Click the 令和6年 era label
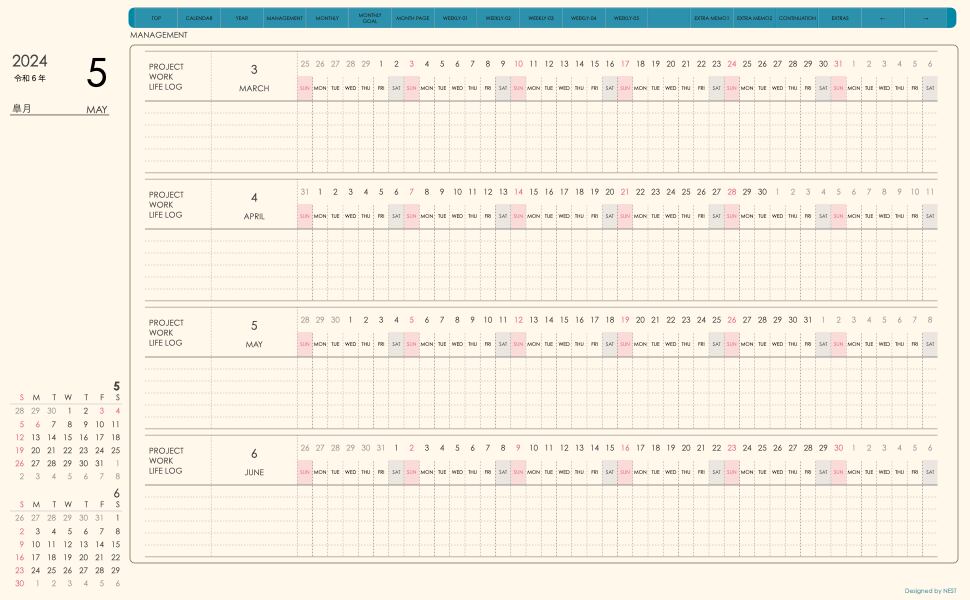The width and height of the screenshot is (970, 600). tap(30, 79)
